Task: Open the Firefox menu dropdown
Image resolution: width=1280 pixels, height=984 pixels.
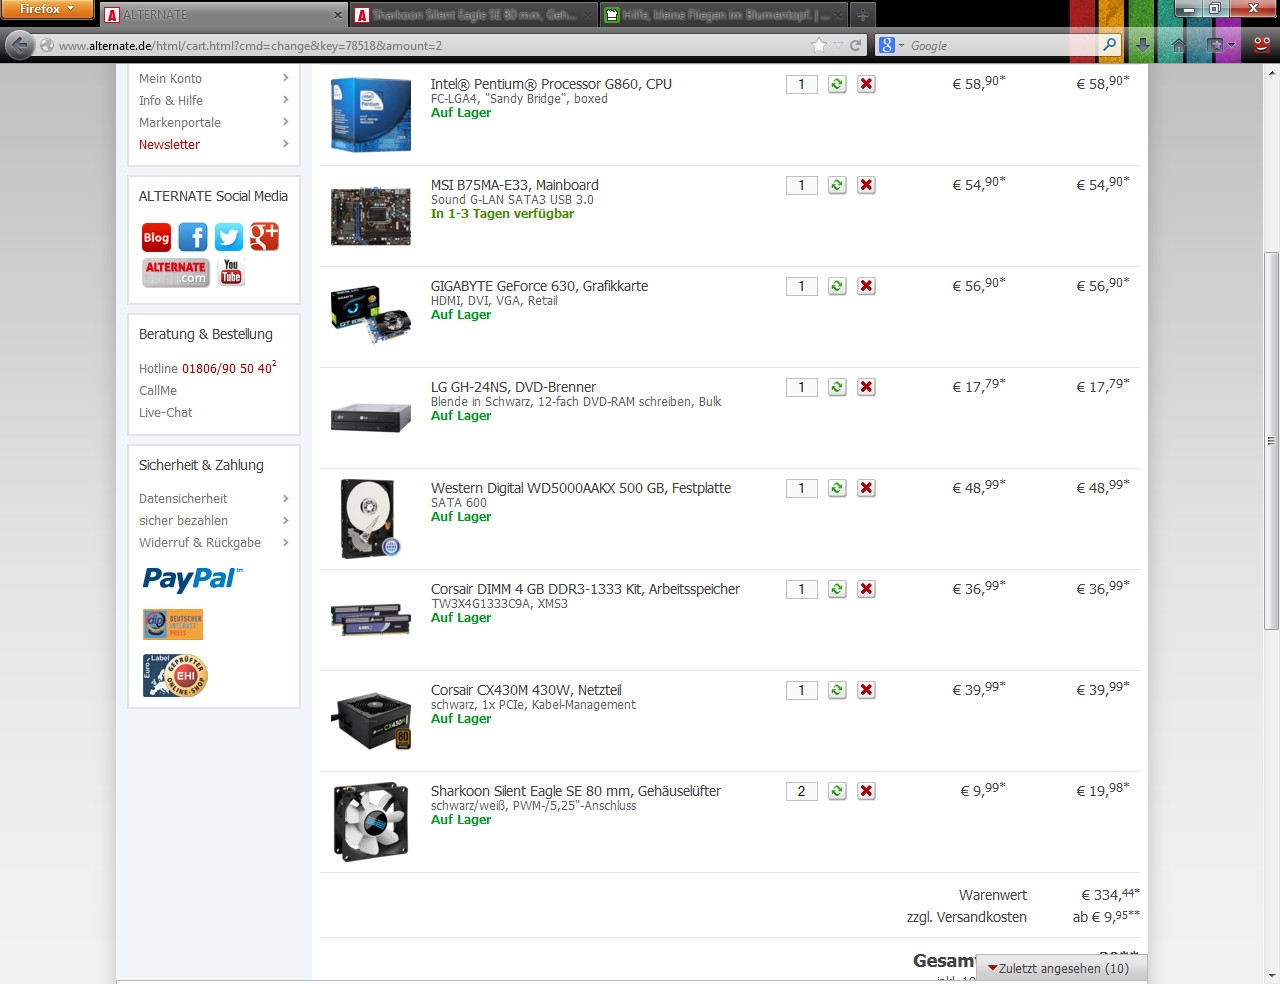Action: pos(47,9)
